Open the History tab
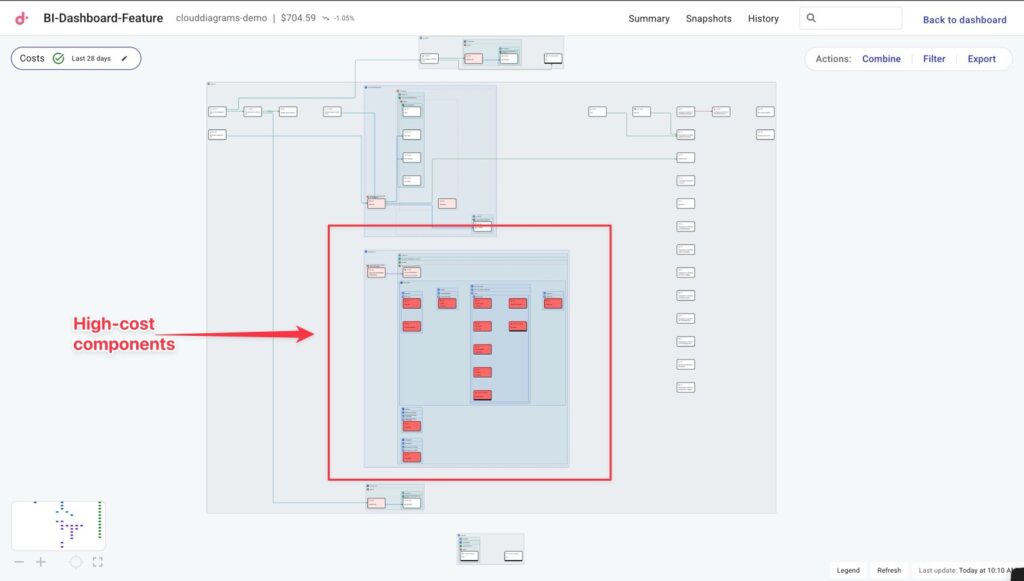The image size is (1024, 581). 763,19
